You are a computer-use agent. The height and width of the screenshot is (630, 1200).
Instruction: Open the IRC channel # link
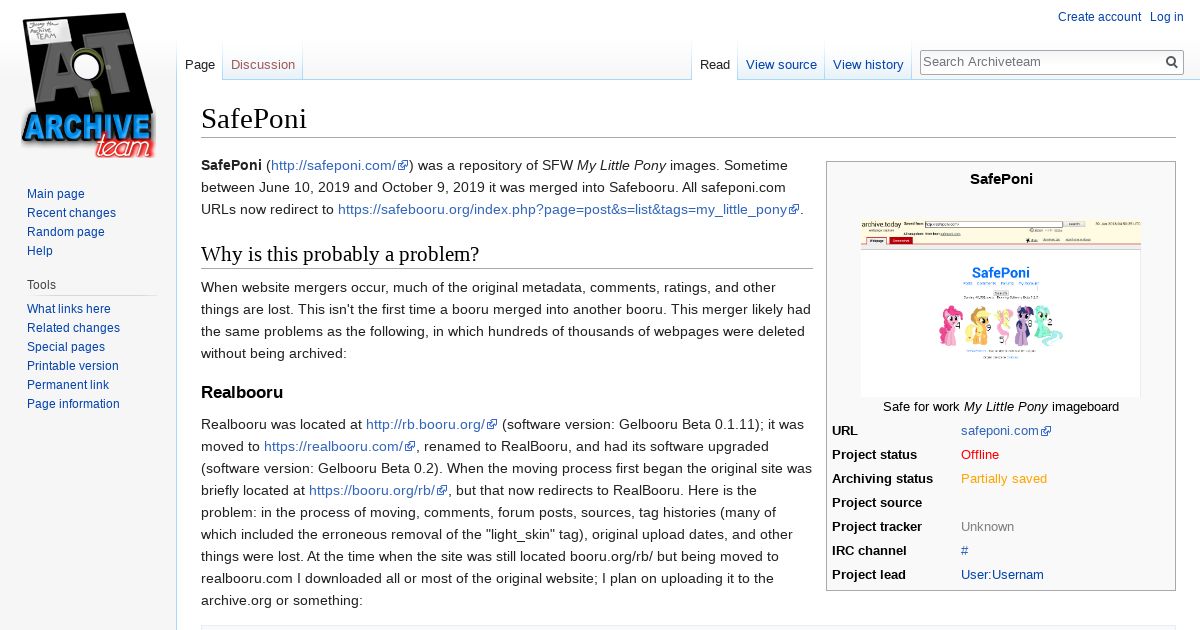(x=965, y=551)
